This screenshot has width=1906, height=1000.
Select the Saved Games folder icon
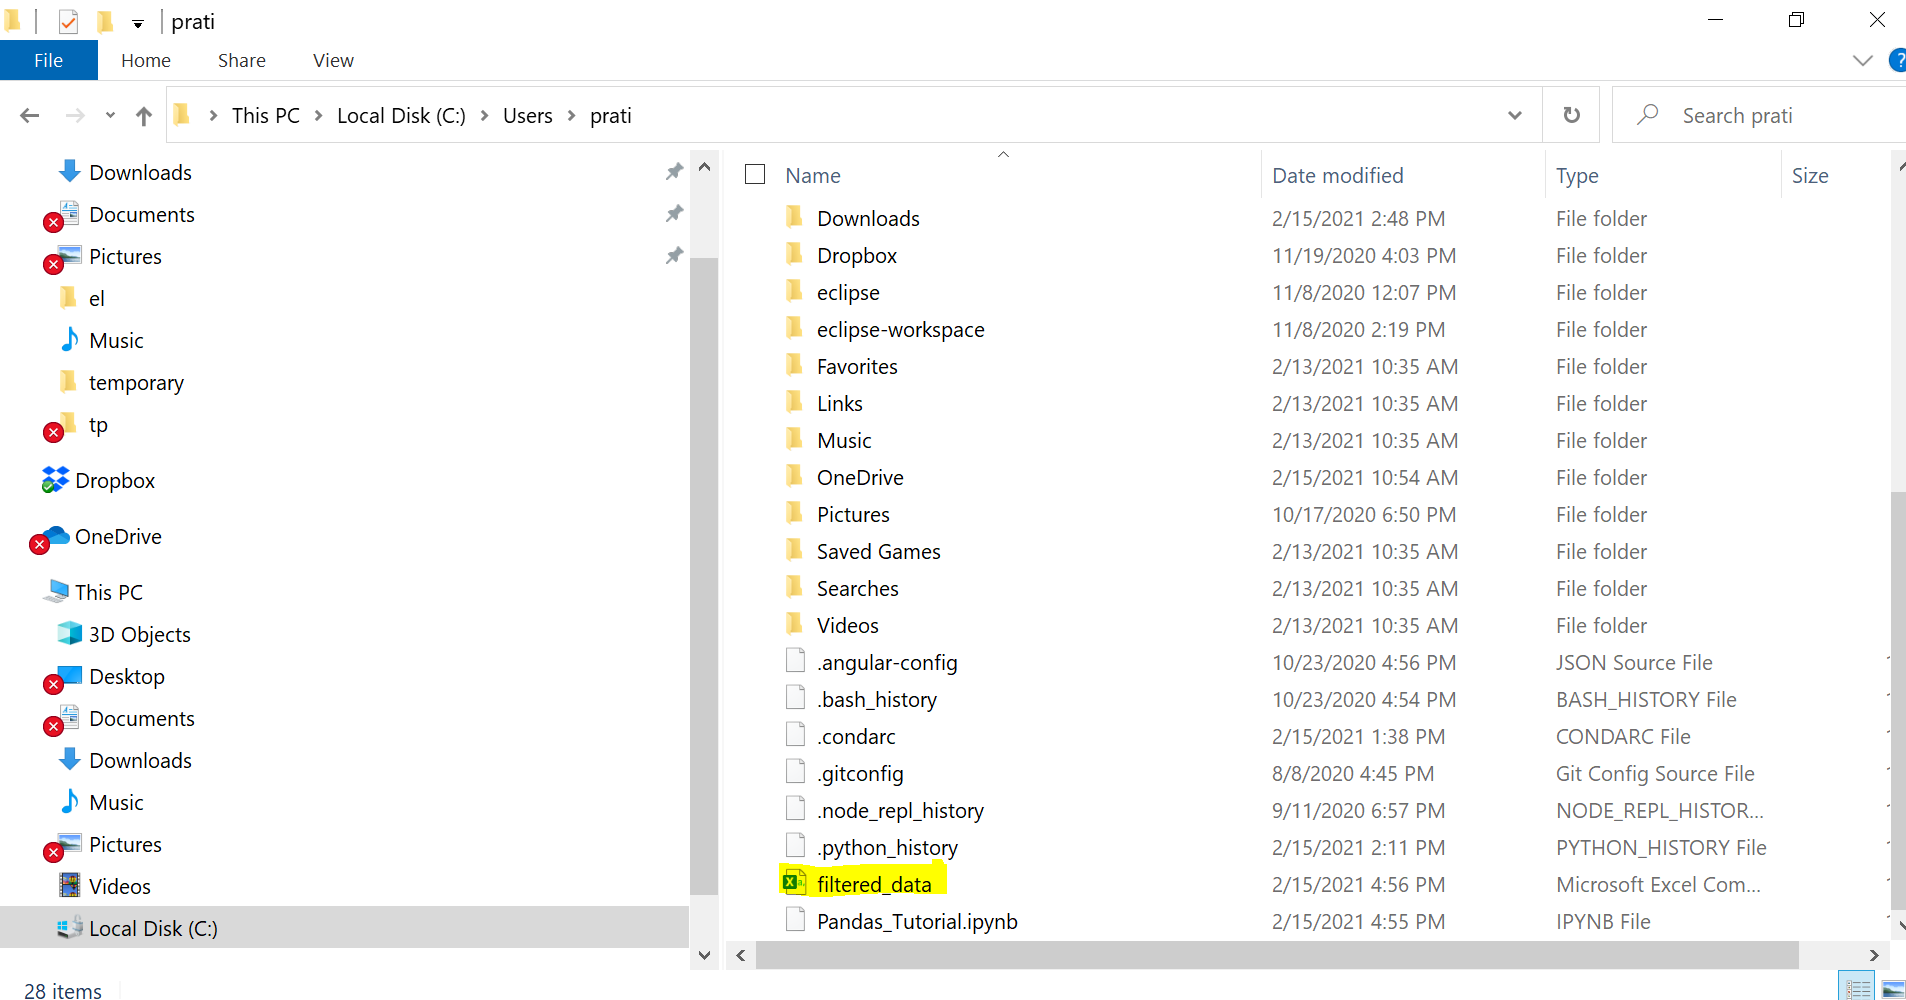tap(795, 550)
